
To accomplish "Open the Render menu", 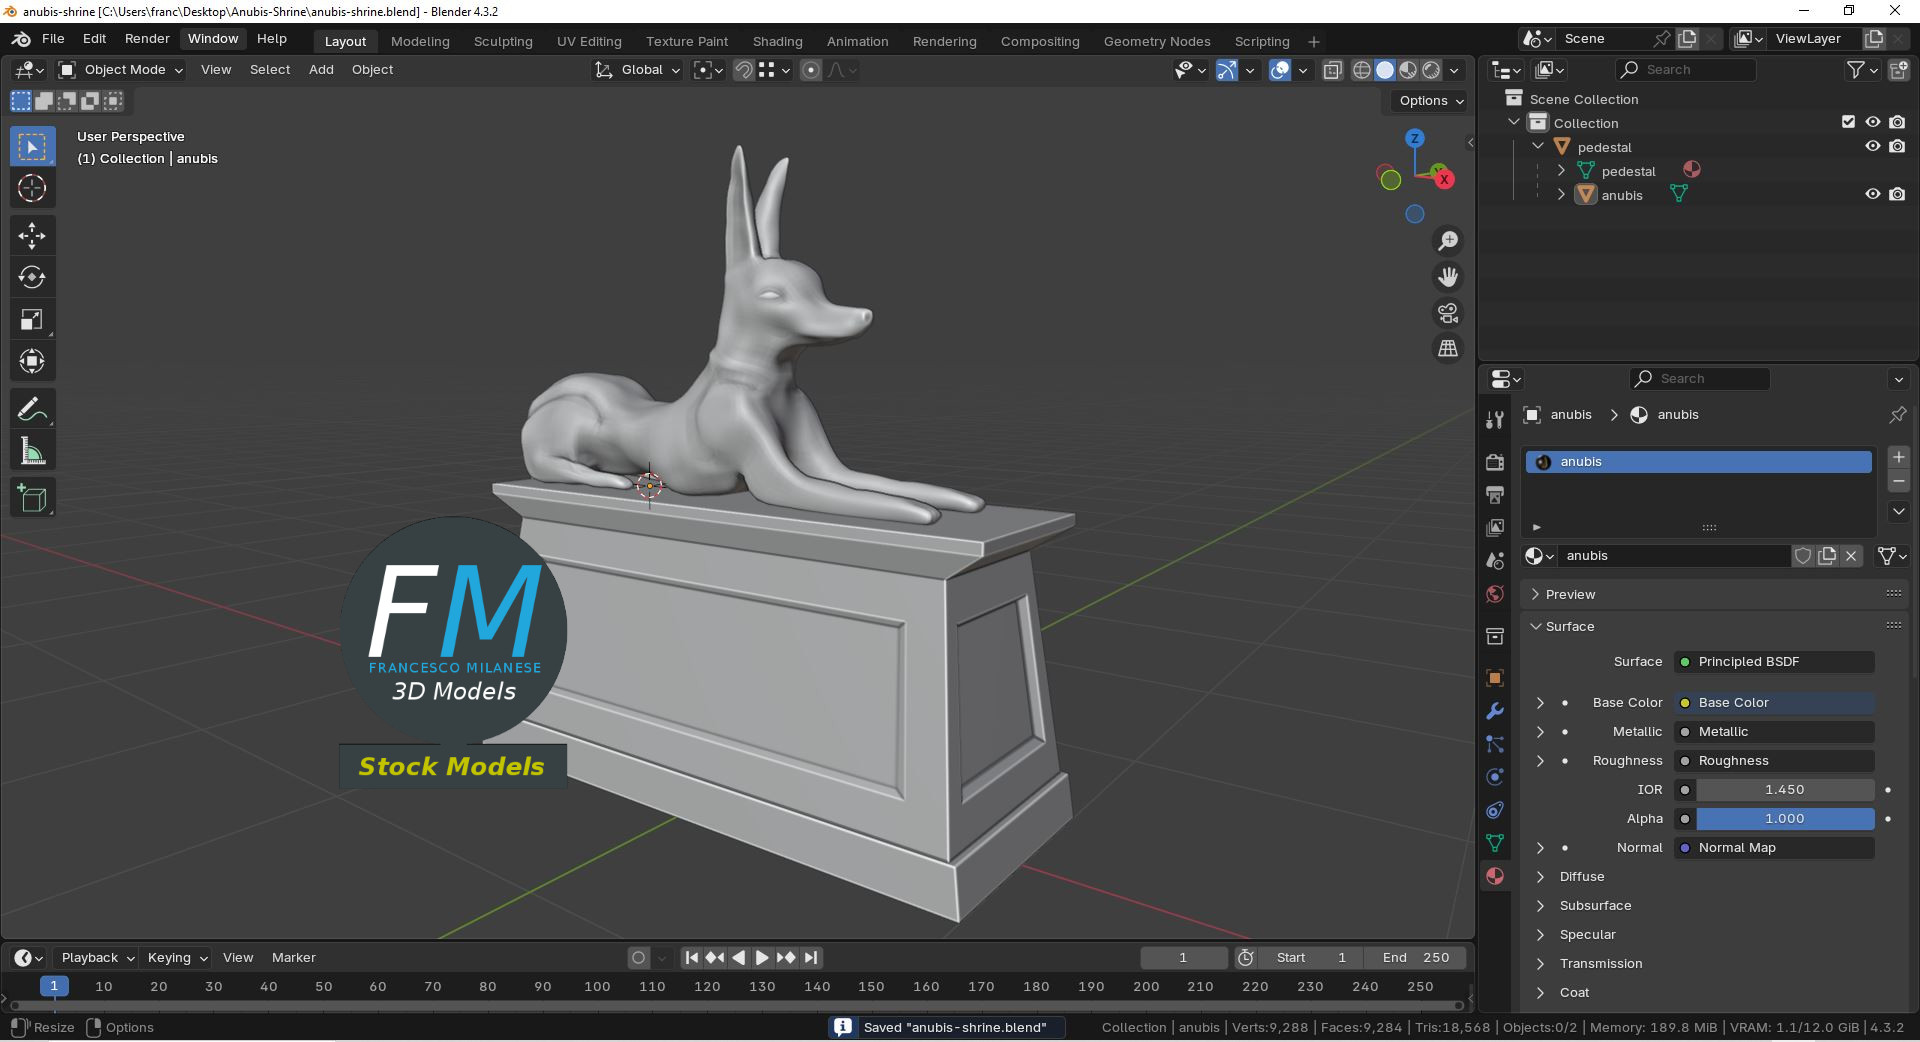I will point(147,39).
